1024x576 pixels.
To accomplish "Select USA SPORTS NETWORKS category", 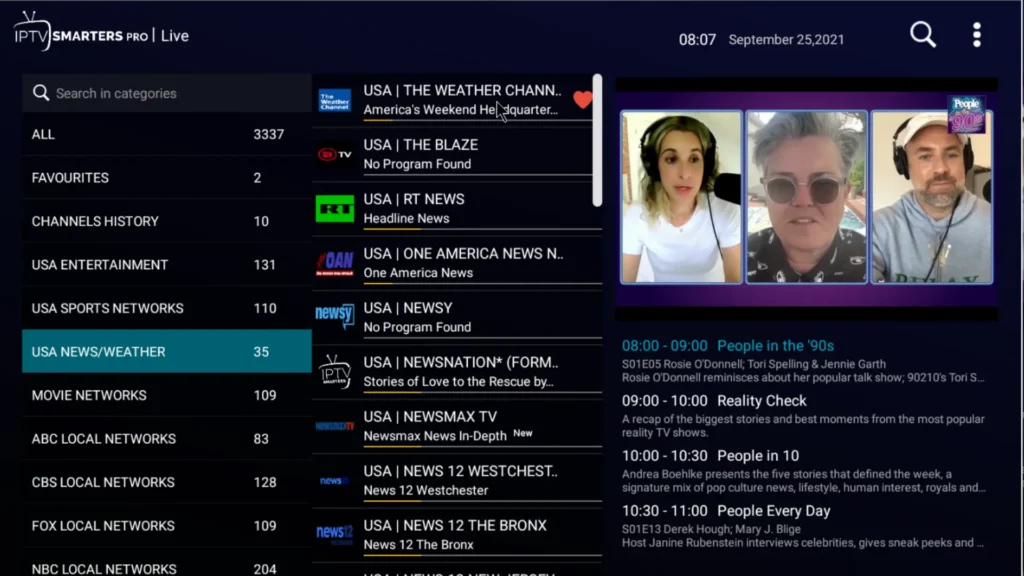I will (x=167, y=308).
